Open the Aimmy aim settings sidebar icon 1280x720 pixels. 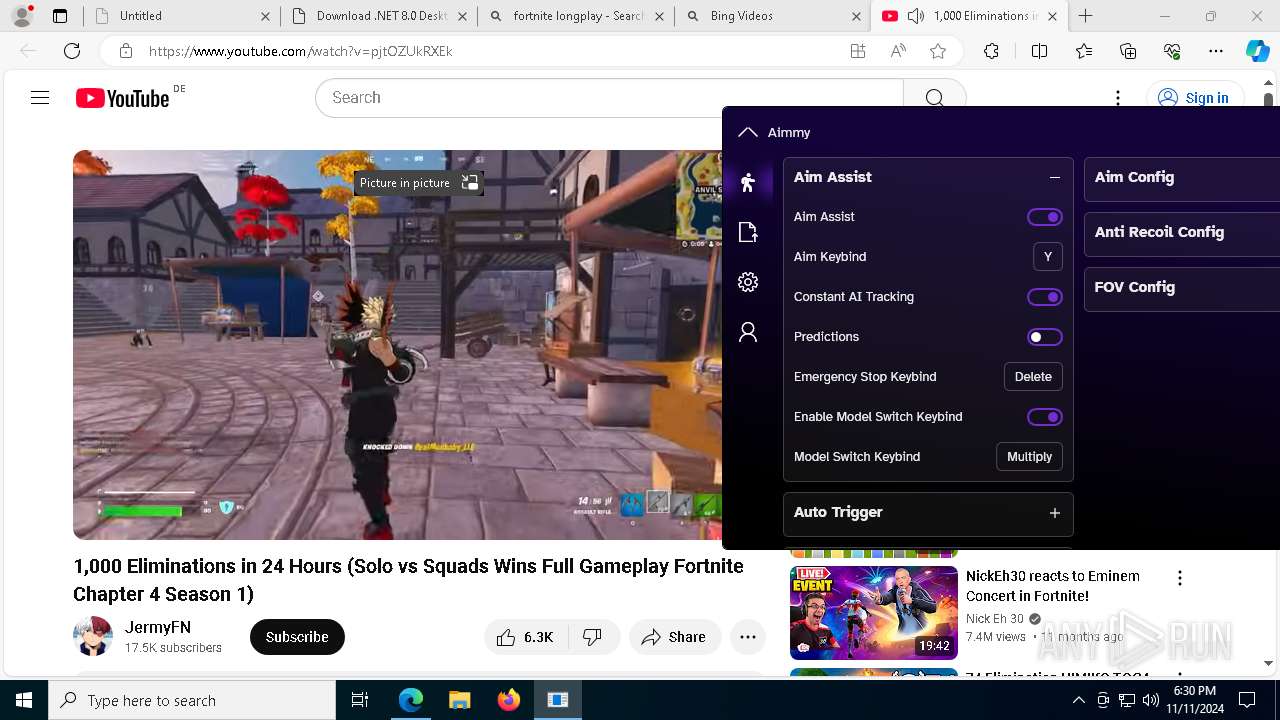coord(748,182)
